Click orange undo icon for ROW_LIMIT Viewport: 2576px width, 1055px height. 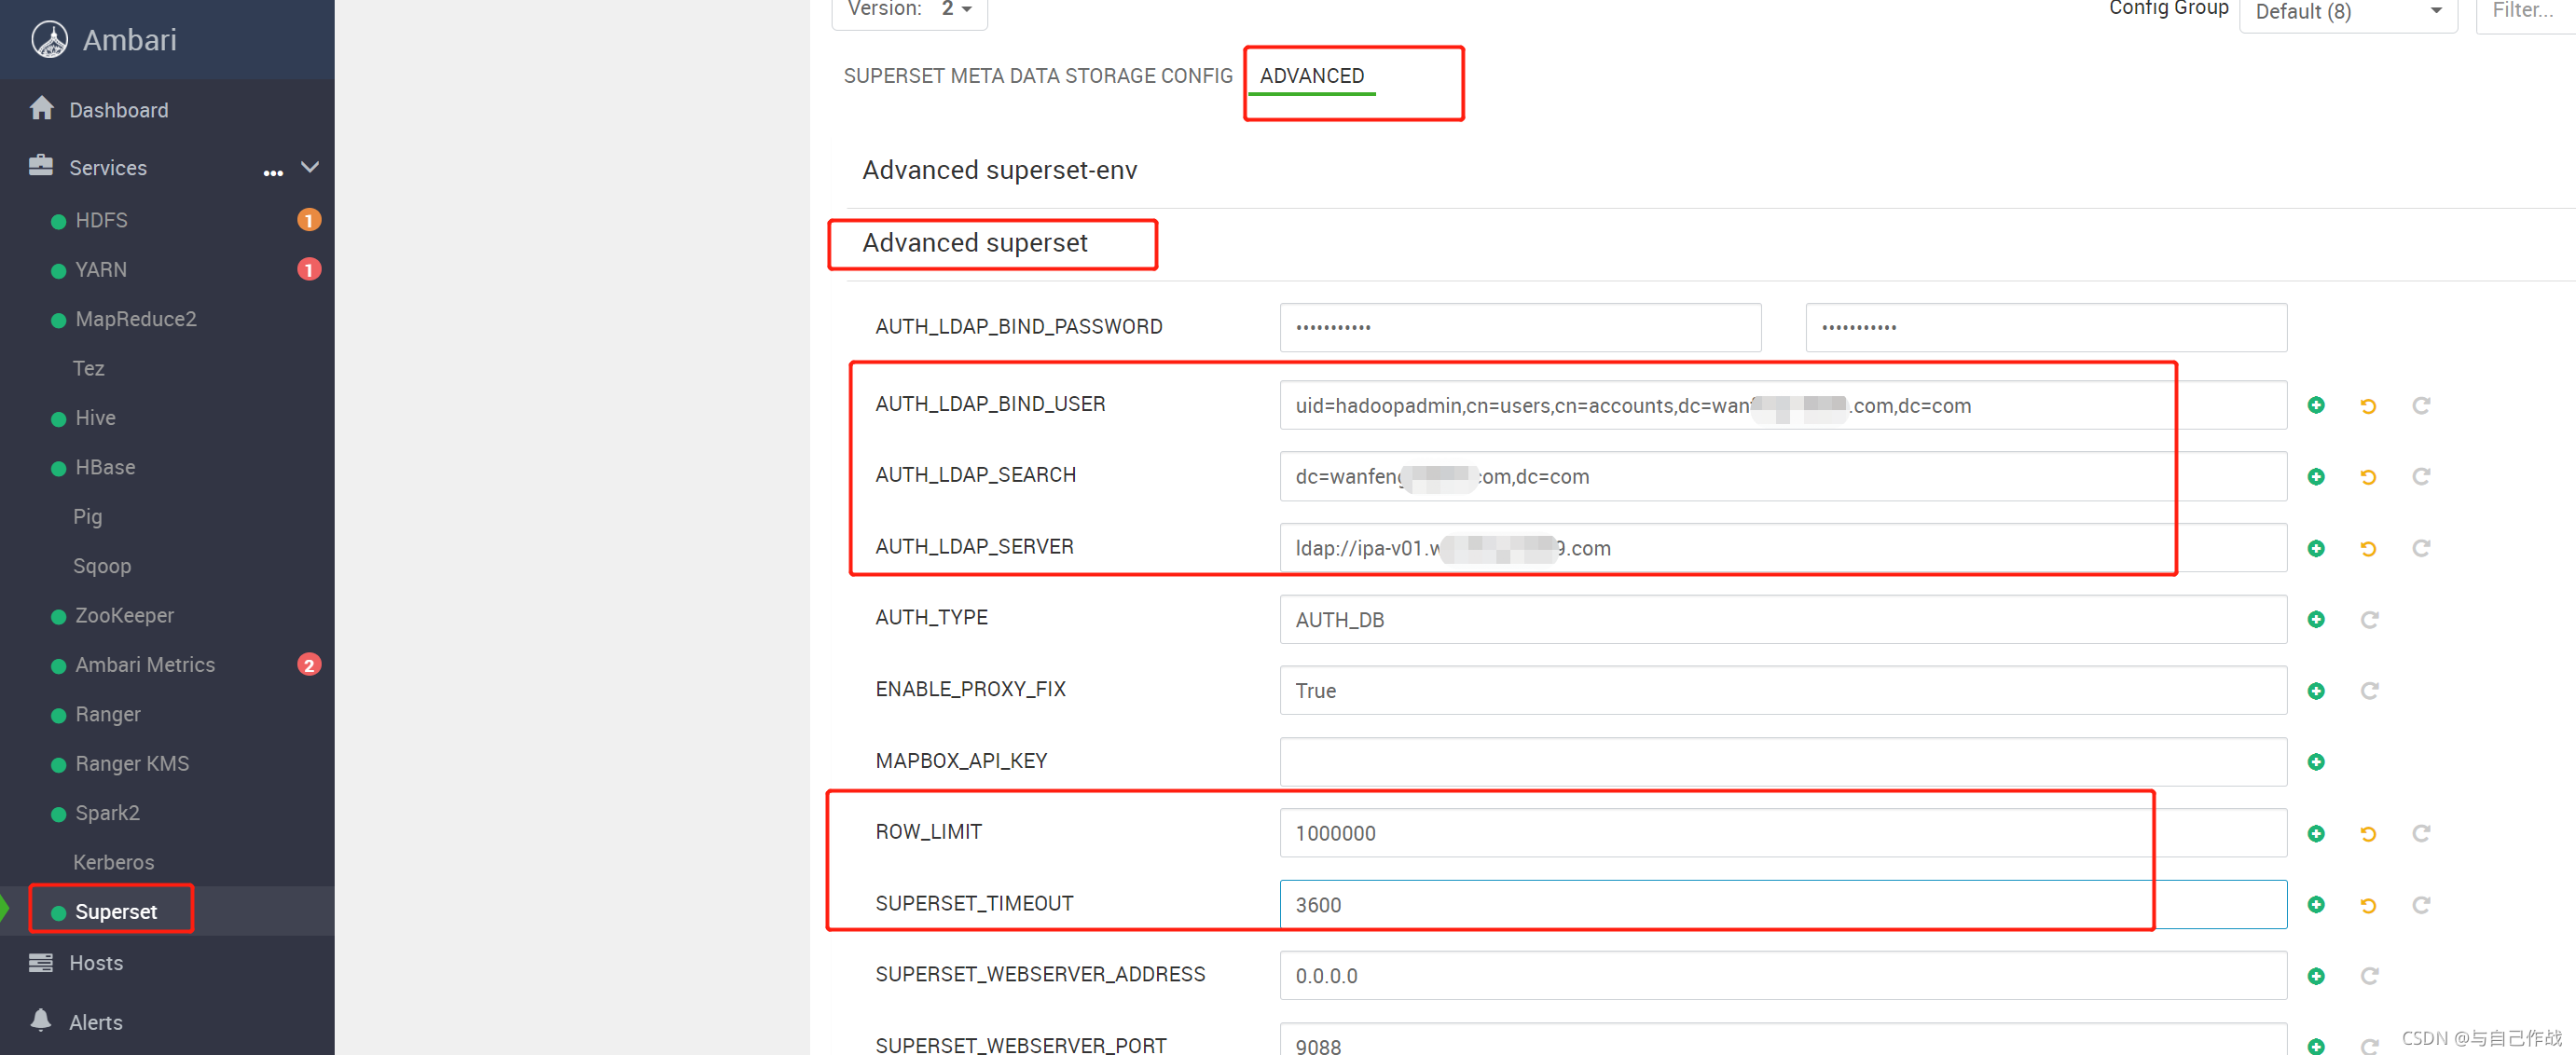pyautogui.click(x=2368, y=834)
